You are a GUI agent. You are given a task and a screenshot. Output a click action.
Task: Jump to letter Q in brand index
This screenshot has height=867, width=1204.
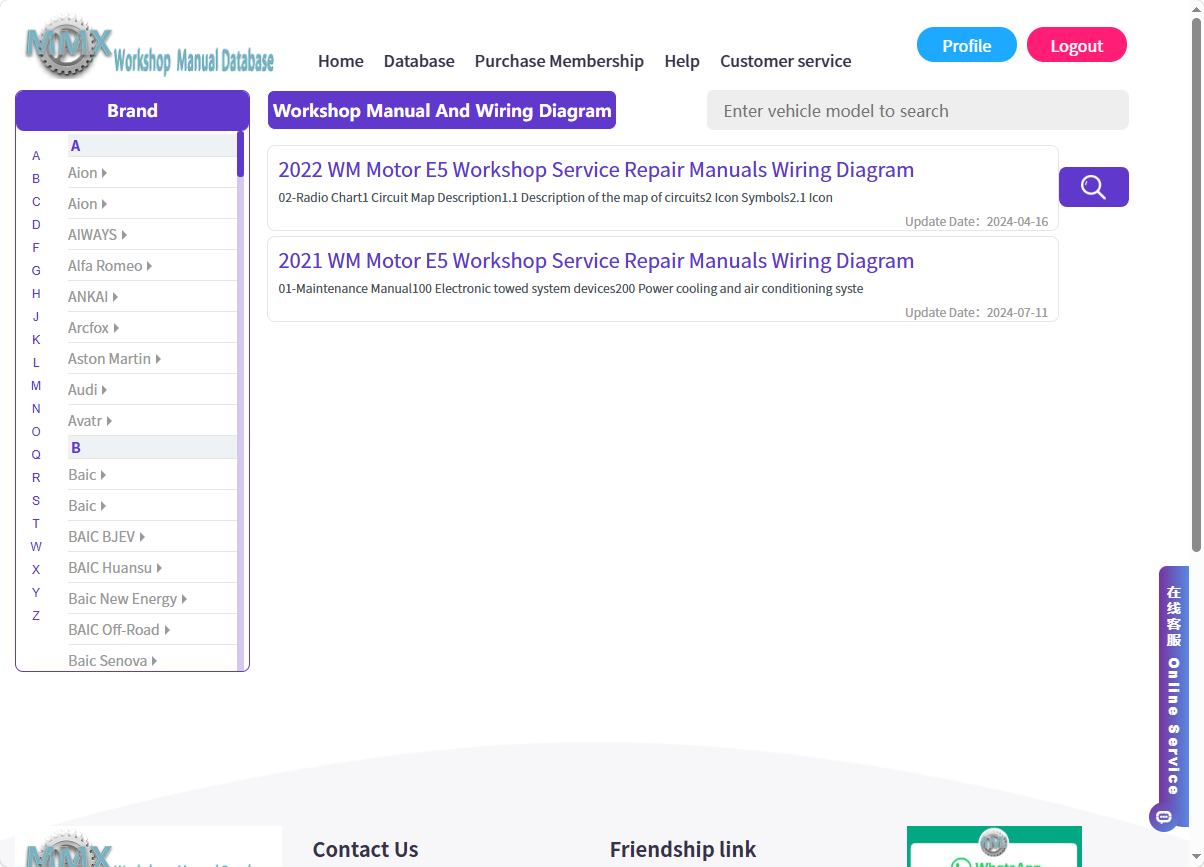click(x=36, y=455)
